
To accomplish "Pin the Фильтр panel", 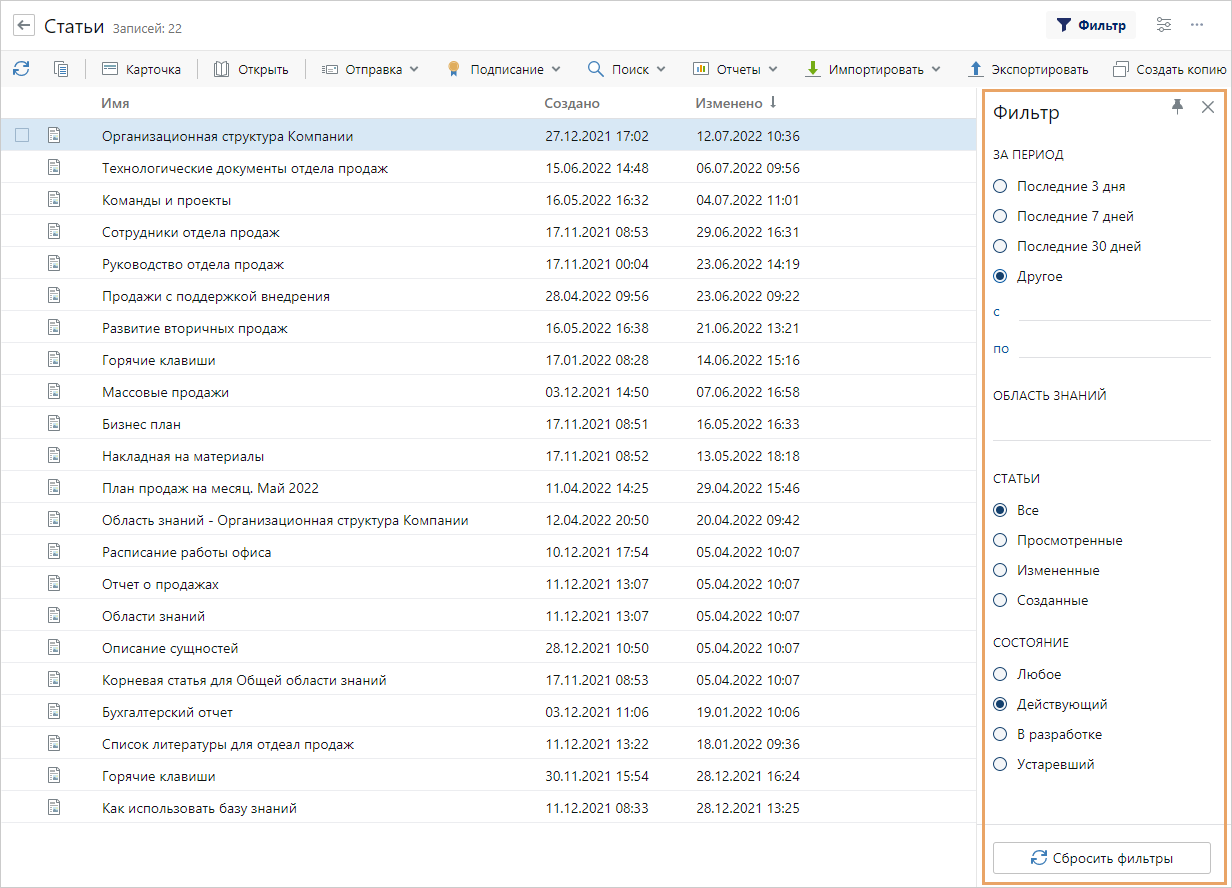I will (1177, 107).
